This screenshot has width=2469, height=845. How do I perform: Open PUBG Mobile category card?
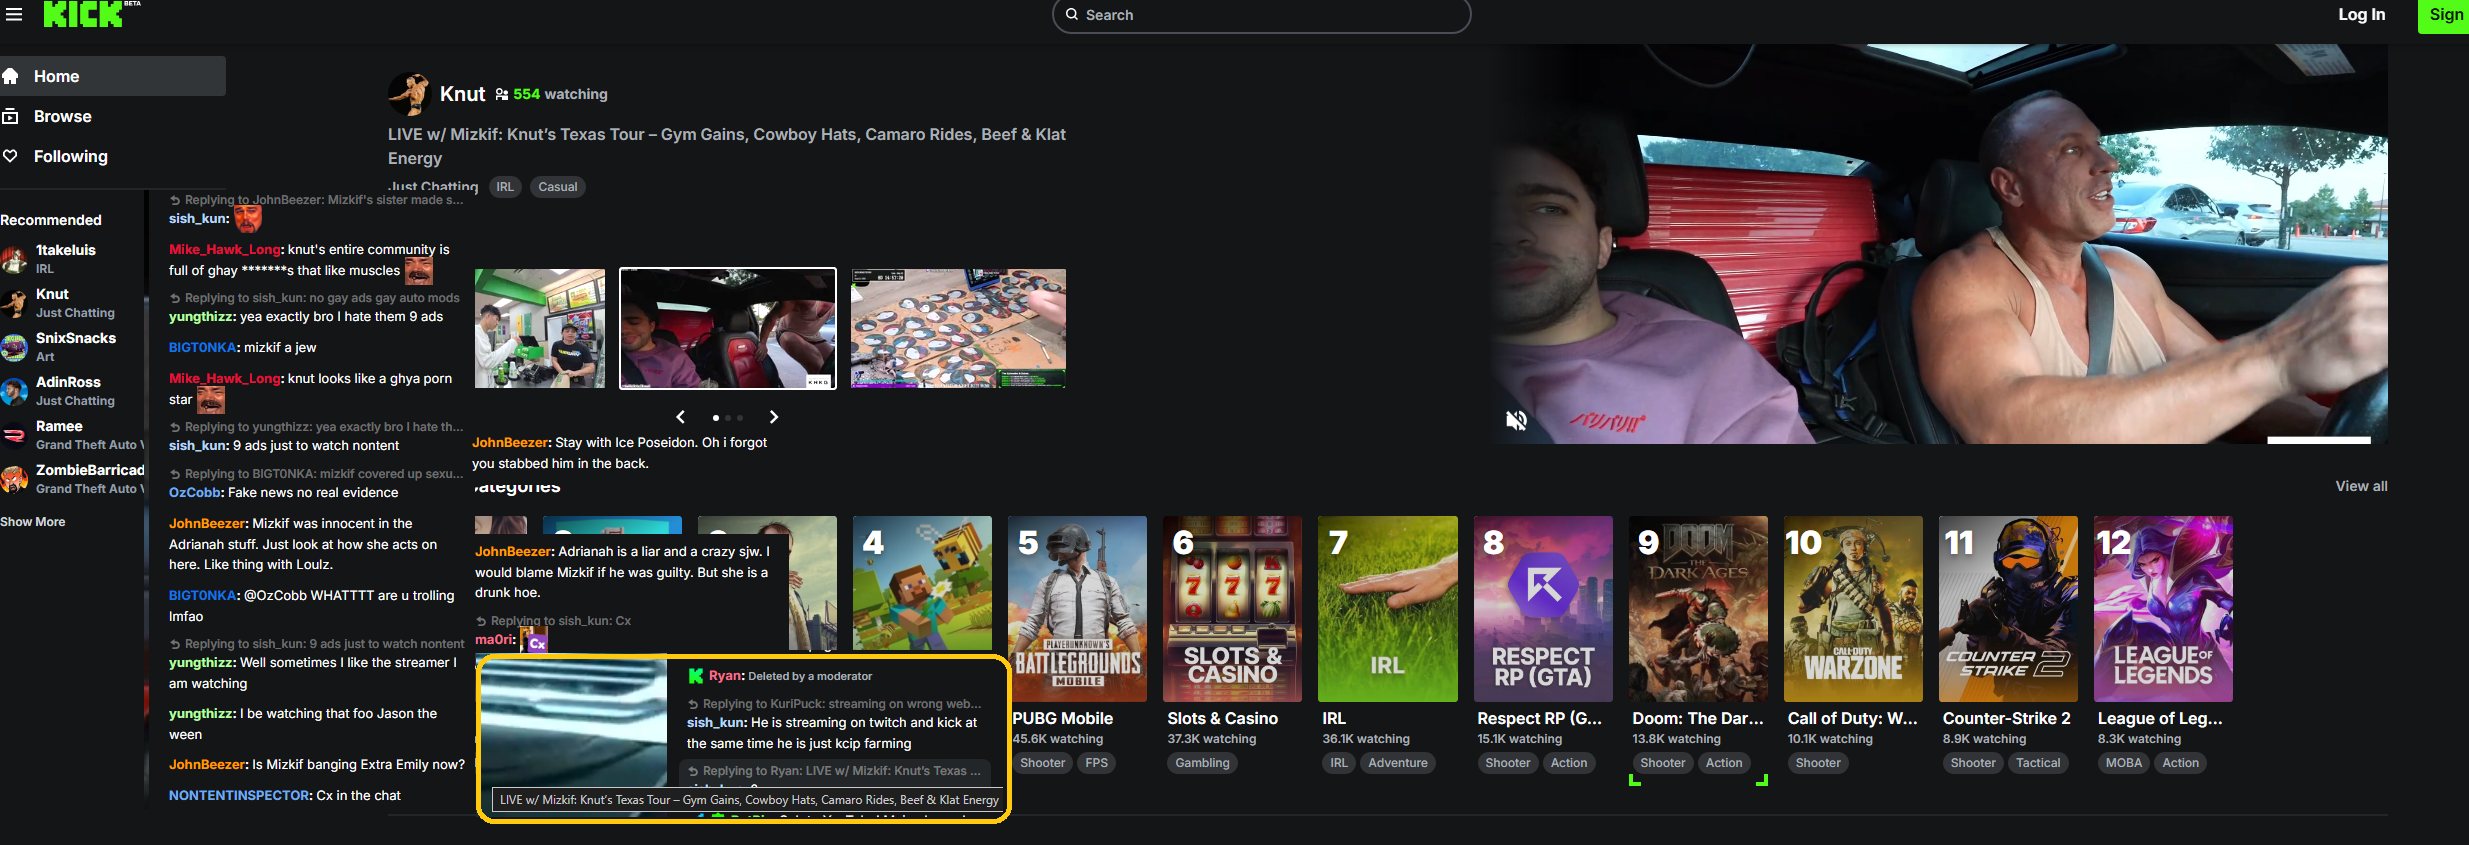coord(1078,609)
